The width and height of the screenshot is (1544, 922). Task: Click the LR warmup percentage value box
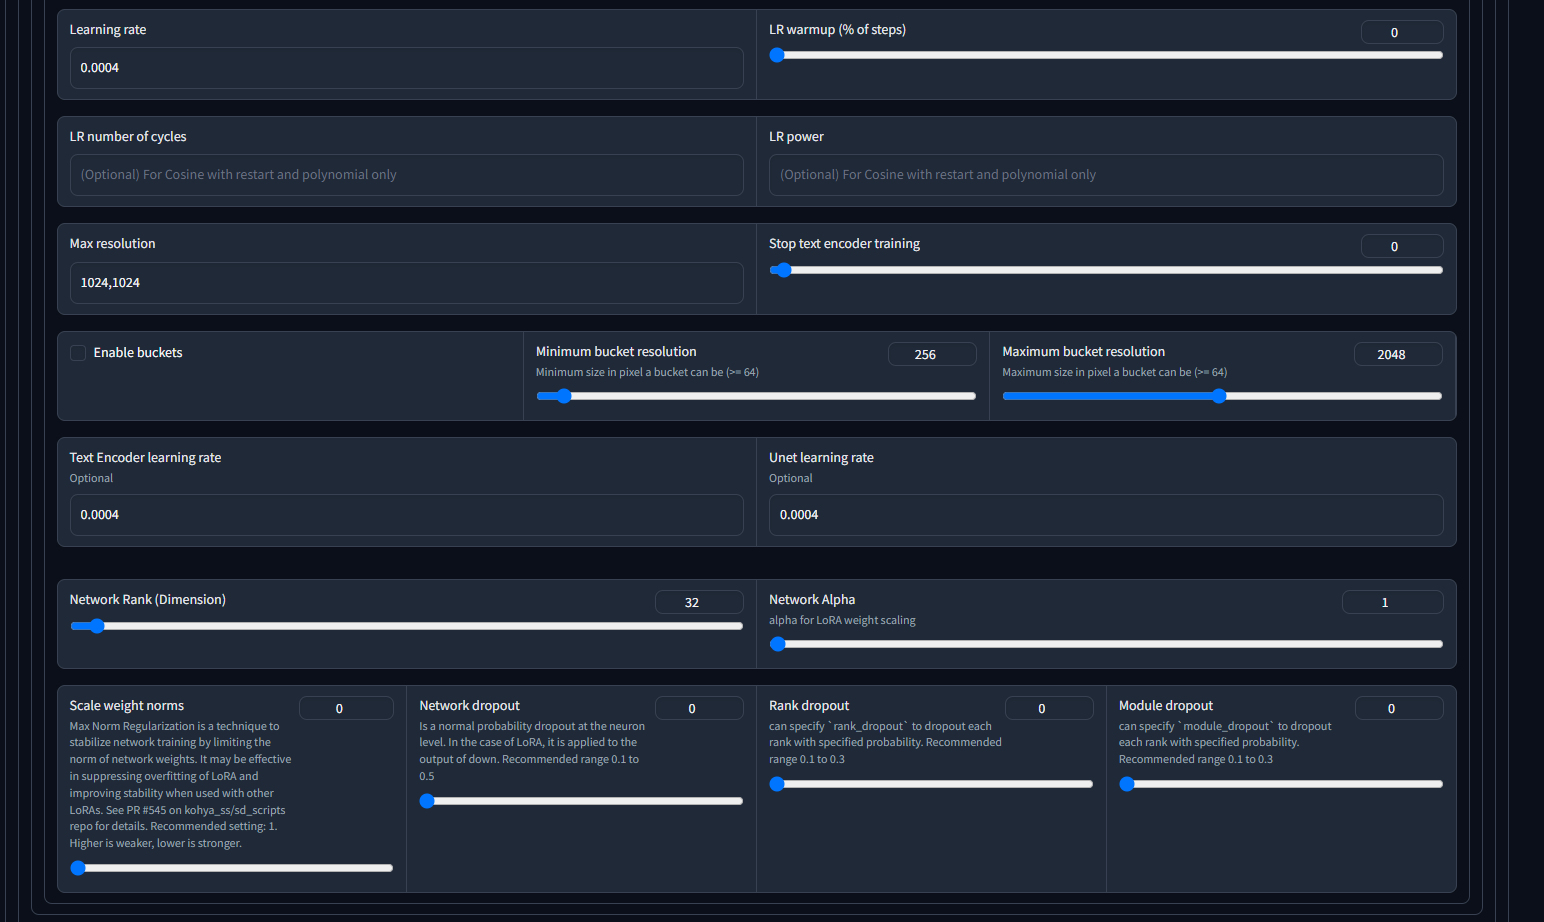1402,32
